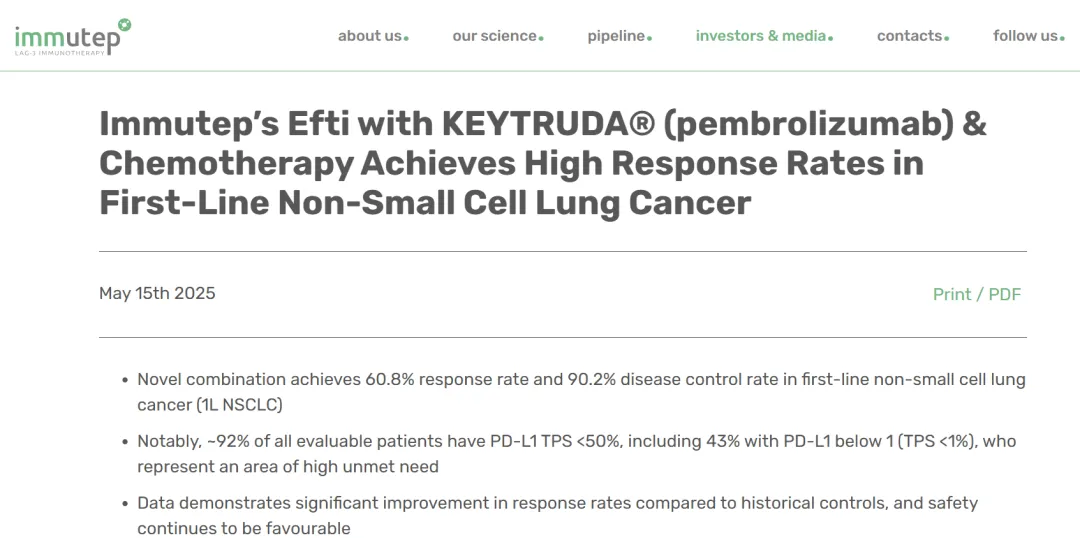Viewport: 1080px width, 538px height.
Task: Open the 'our science' menu
Action: tap(494, 36)
